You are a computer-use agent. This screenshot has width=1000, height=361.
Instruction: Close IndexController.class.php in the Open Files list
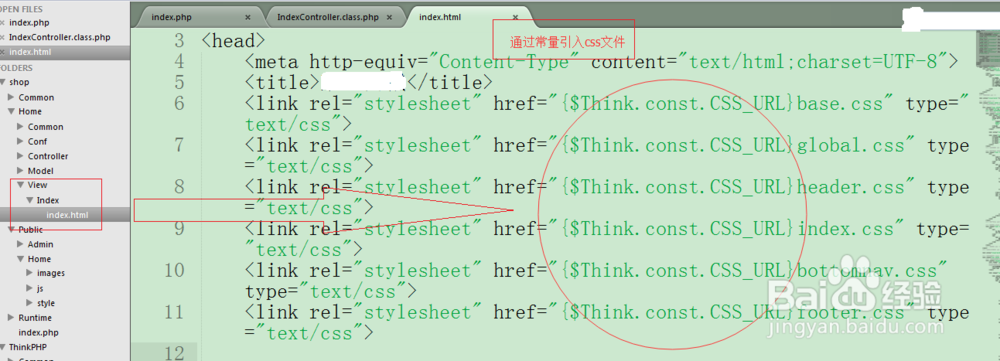(3, 38)
